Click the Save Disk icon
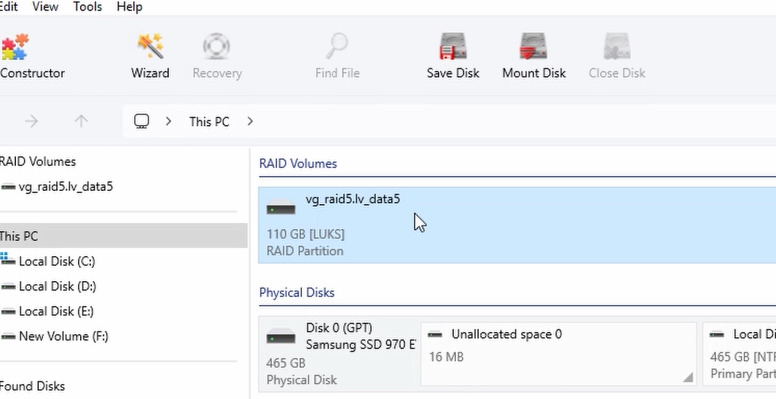Viewport: 776px width, 399px height. pos(453,47)
